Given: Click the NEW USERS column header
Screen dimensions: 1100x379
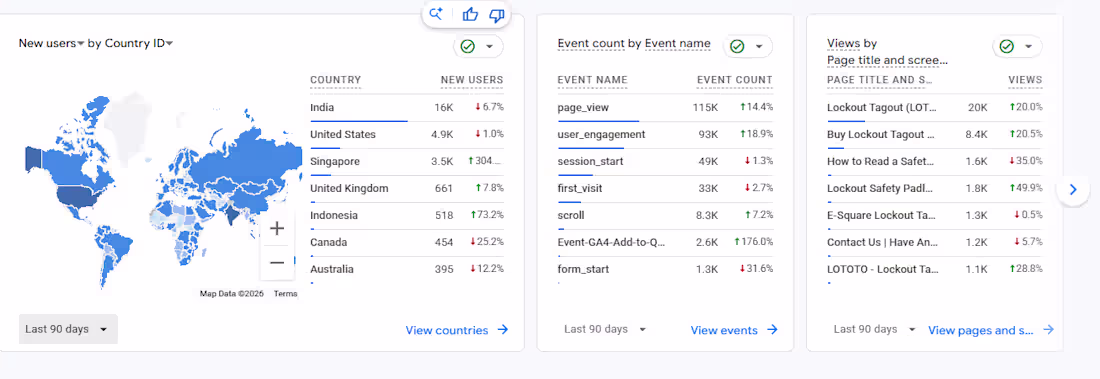Looking at the screenshot, I should coord(471,80).
